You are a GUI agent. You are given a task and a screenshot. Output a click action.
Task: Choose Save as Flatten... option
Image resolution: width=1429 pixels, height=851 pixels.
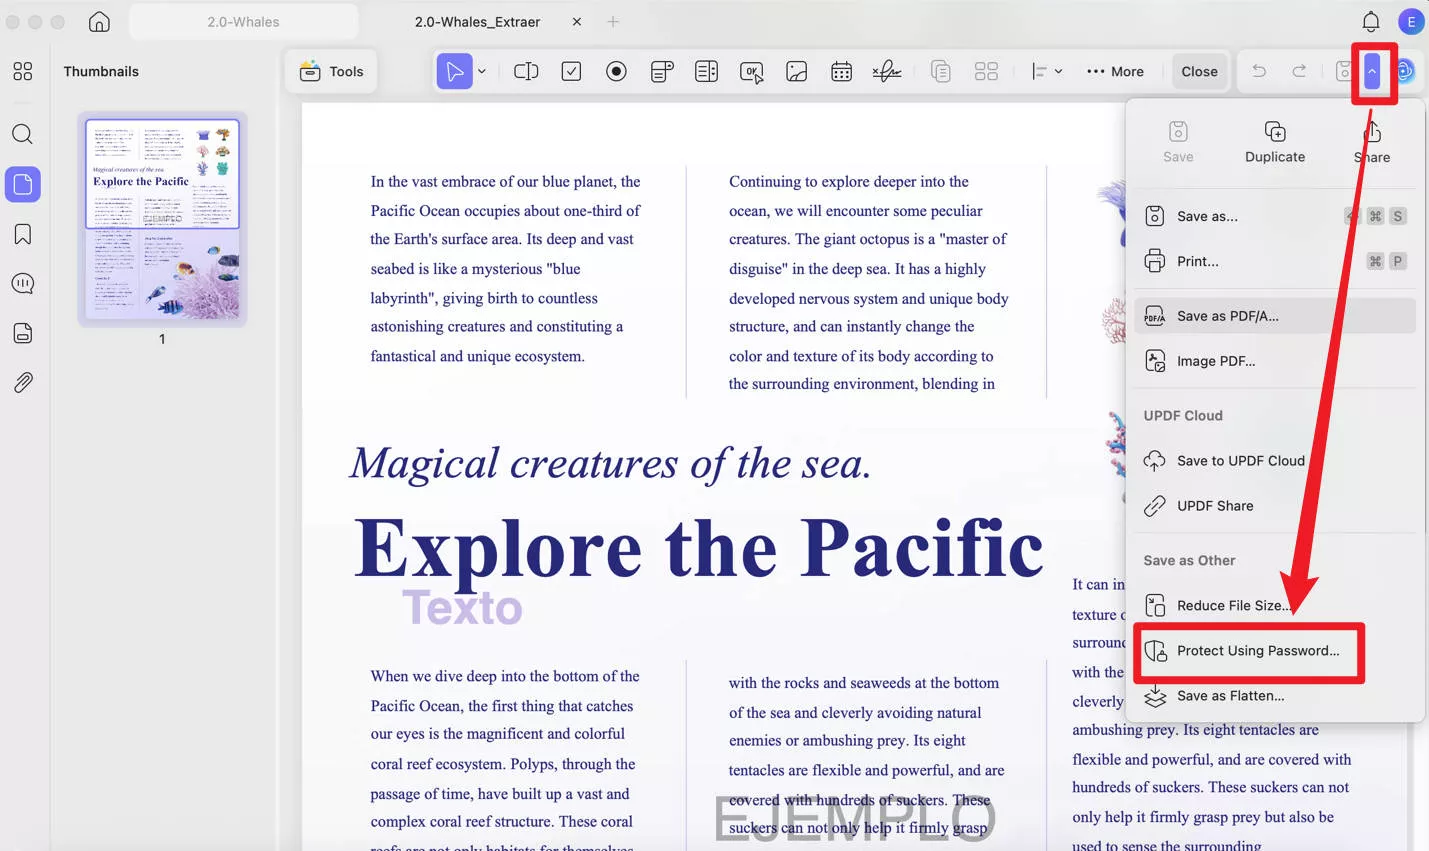click(1275, 696)
